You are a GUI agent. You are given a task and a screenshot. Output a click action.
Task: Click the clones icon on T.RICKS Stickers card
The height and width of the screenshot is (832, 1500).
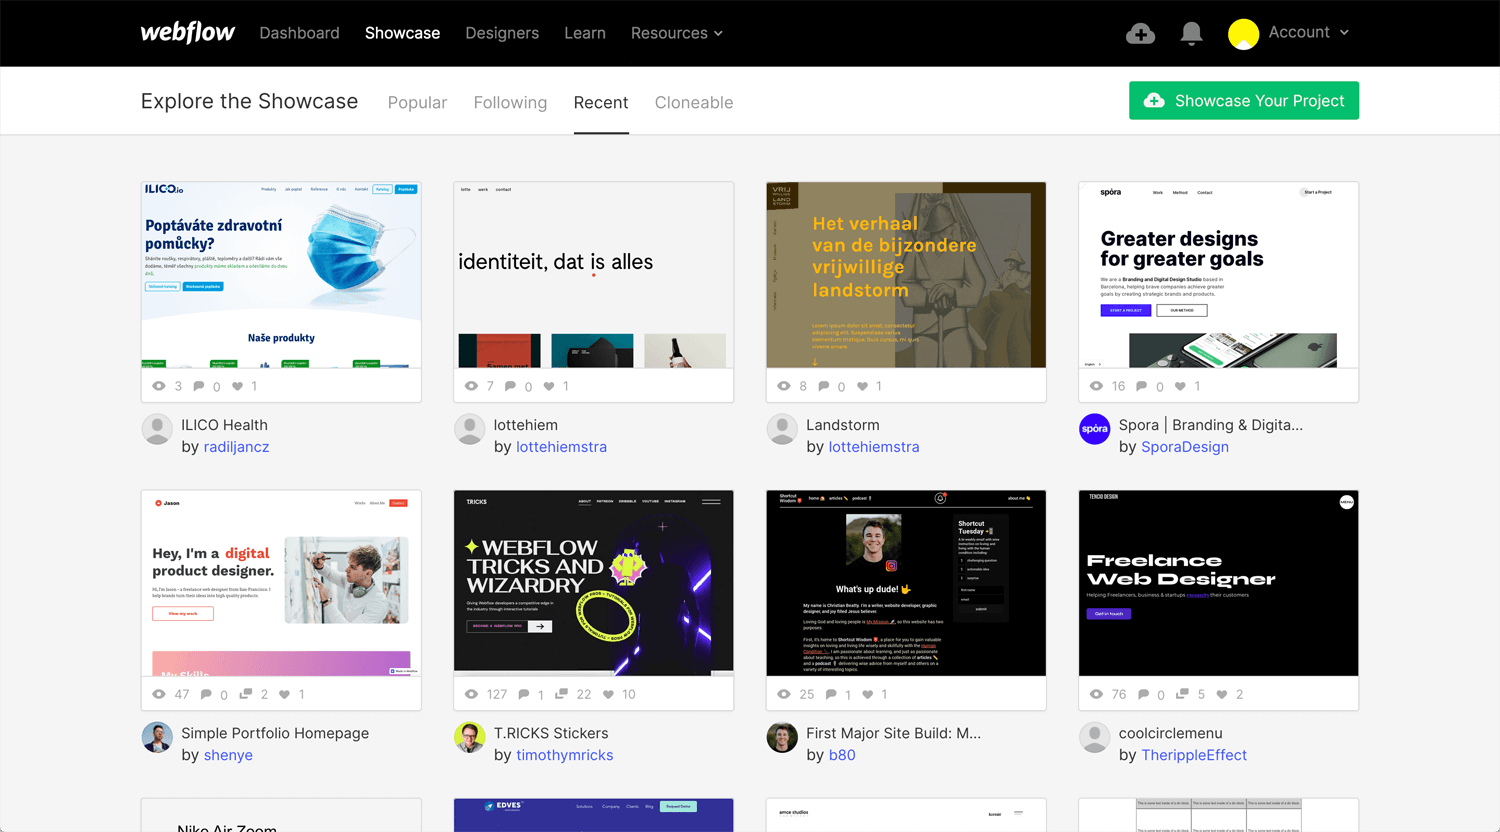coord(561,694)
